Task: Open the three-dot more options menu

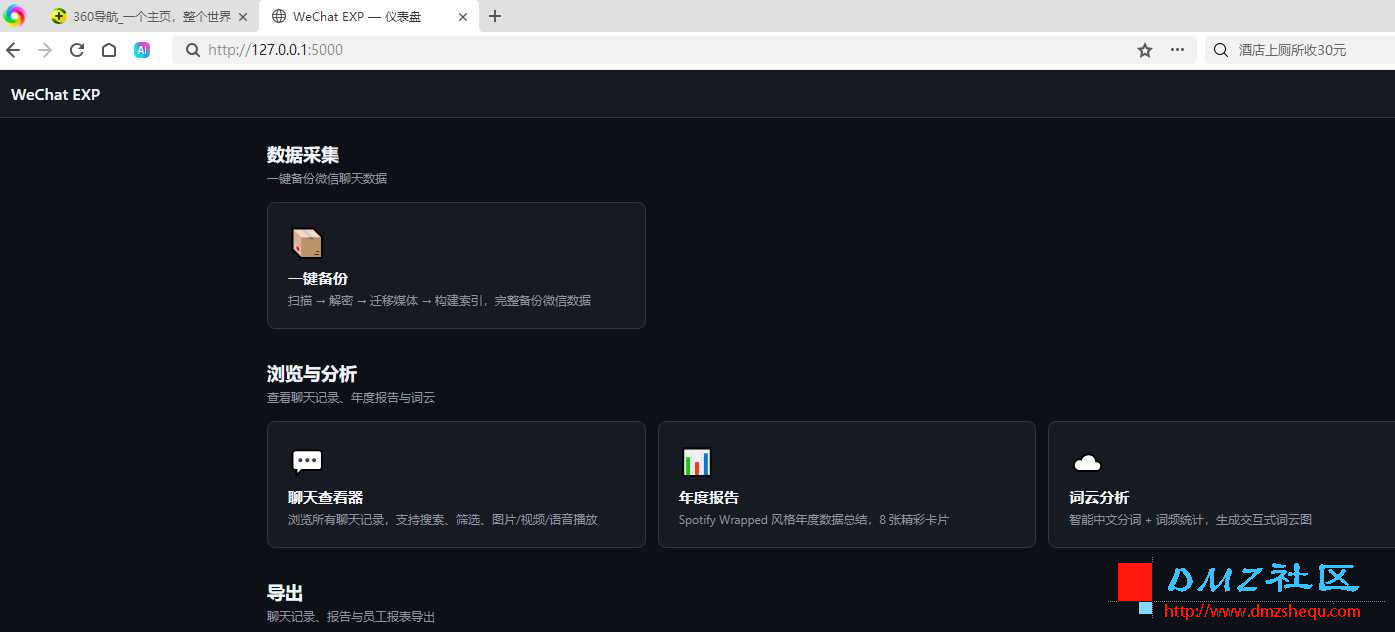Action: click(1178, 50)
